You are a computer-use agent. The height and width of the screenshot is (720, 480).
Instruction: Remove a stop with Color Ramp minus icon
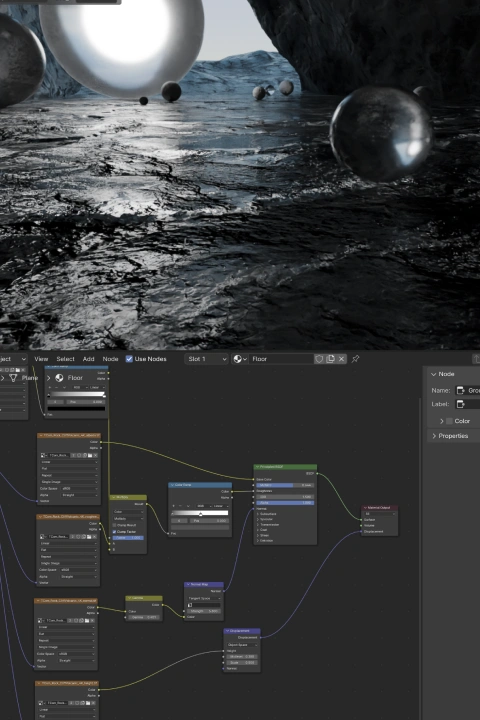181,506
